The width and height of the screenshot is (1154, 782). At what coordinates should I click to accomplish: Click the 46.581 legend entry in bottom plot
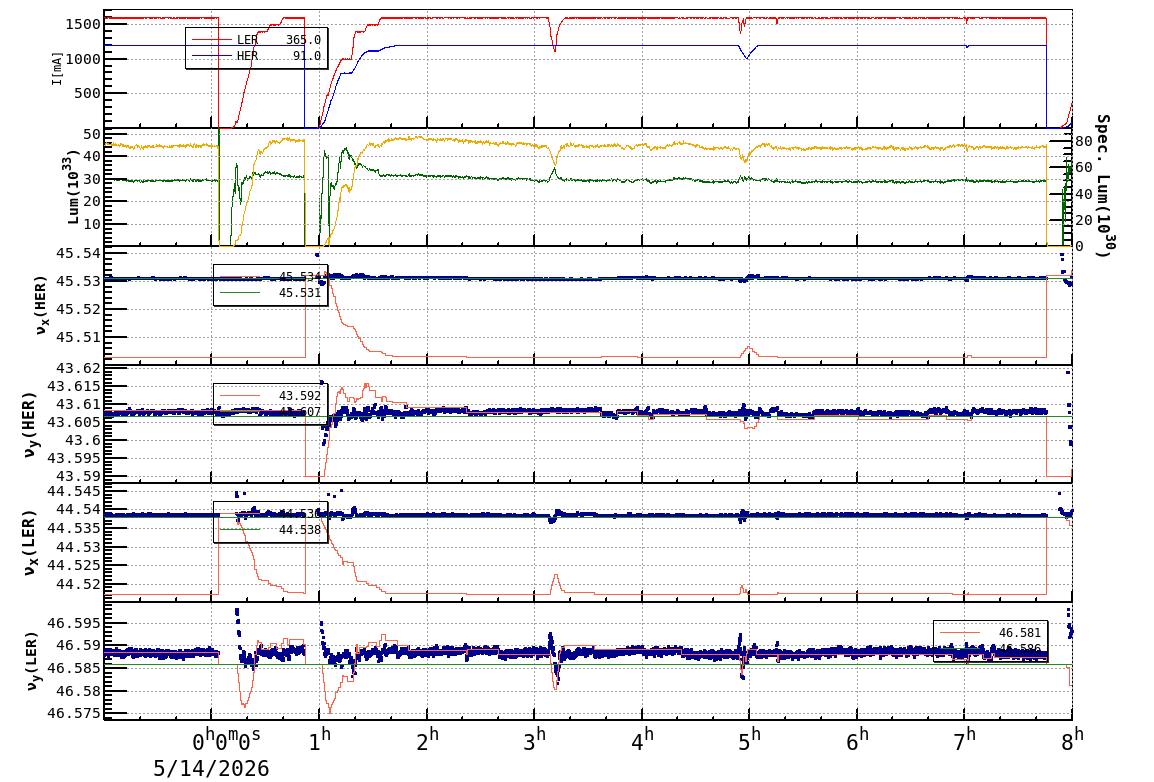pos(991,633)
